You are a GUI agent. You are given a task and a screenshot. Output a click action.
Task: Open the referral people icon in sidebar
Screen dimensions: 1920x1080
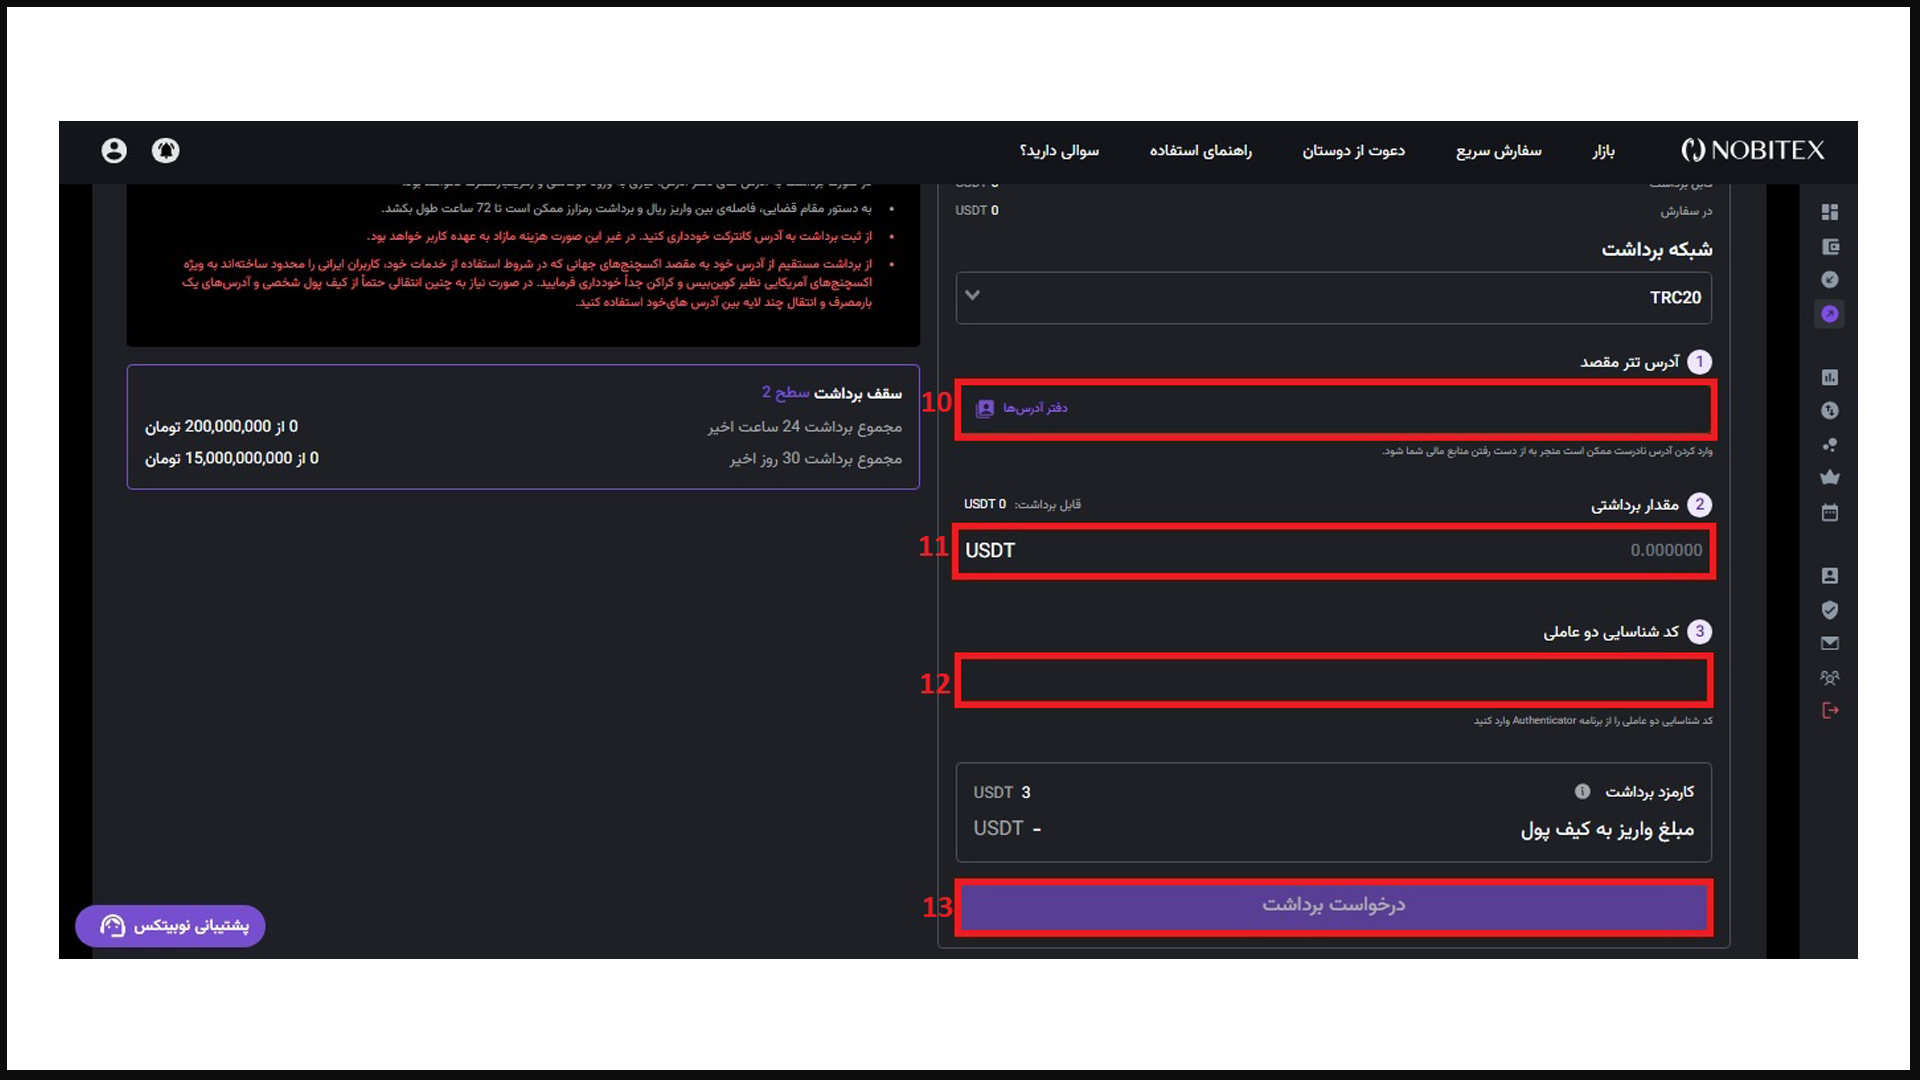point(1830,677)
